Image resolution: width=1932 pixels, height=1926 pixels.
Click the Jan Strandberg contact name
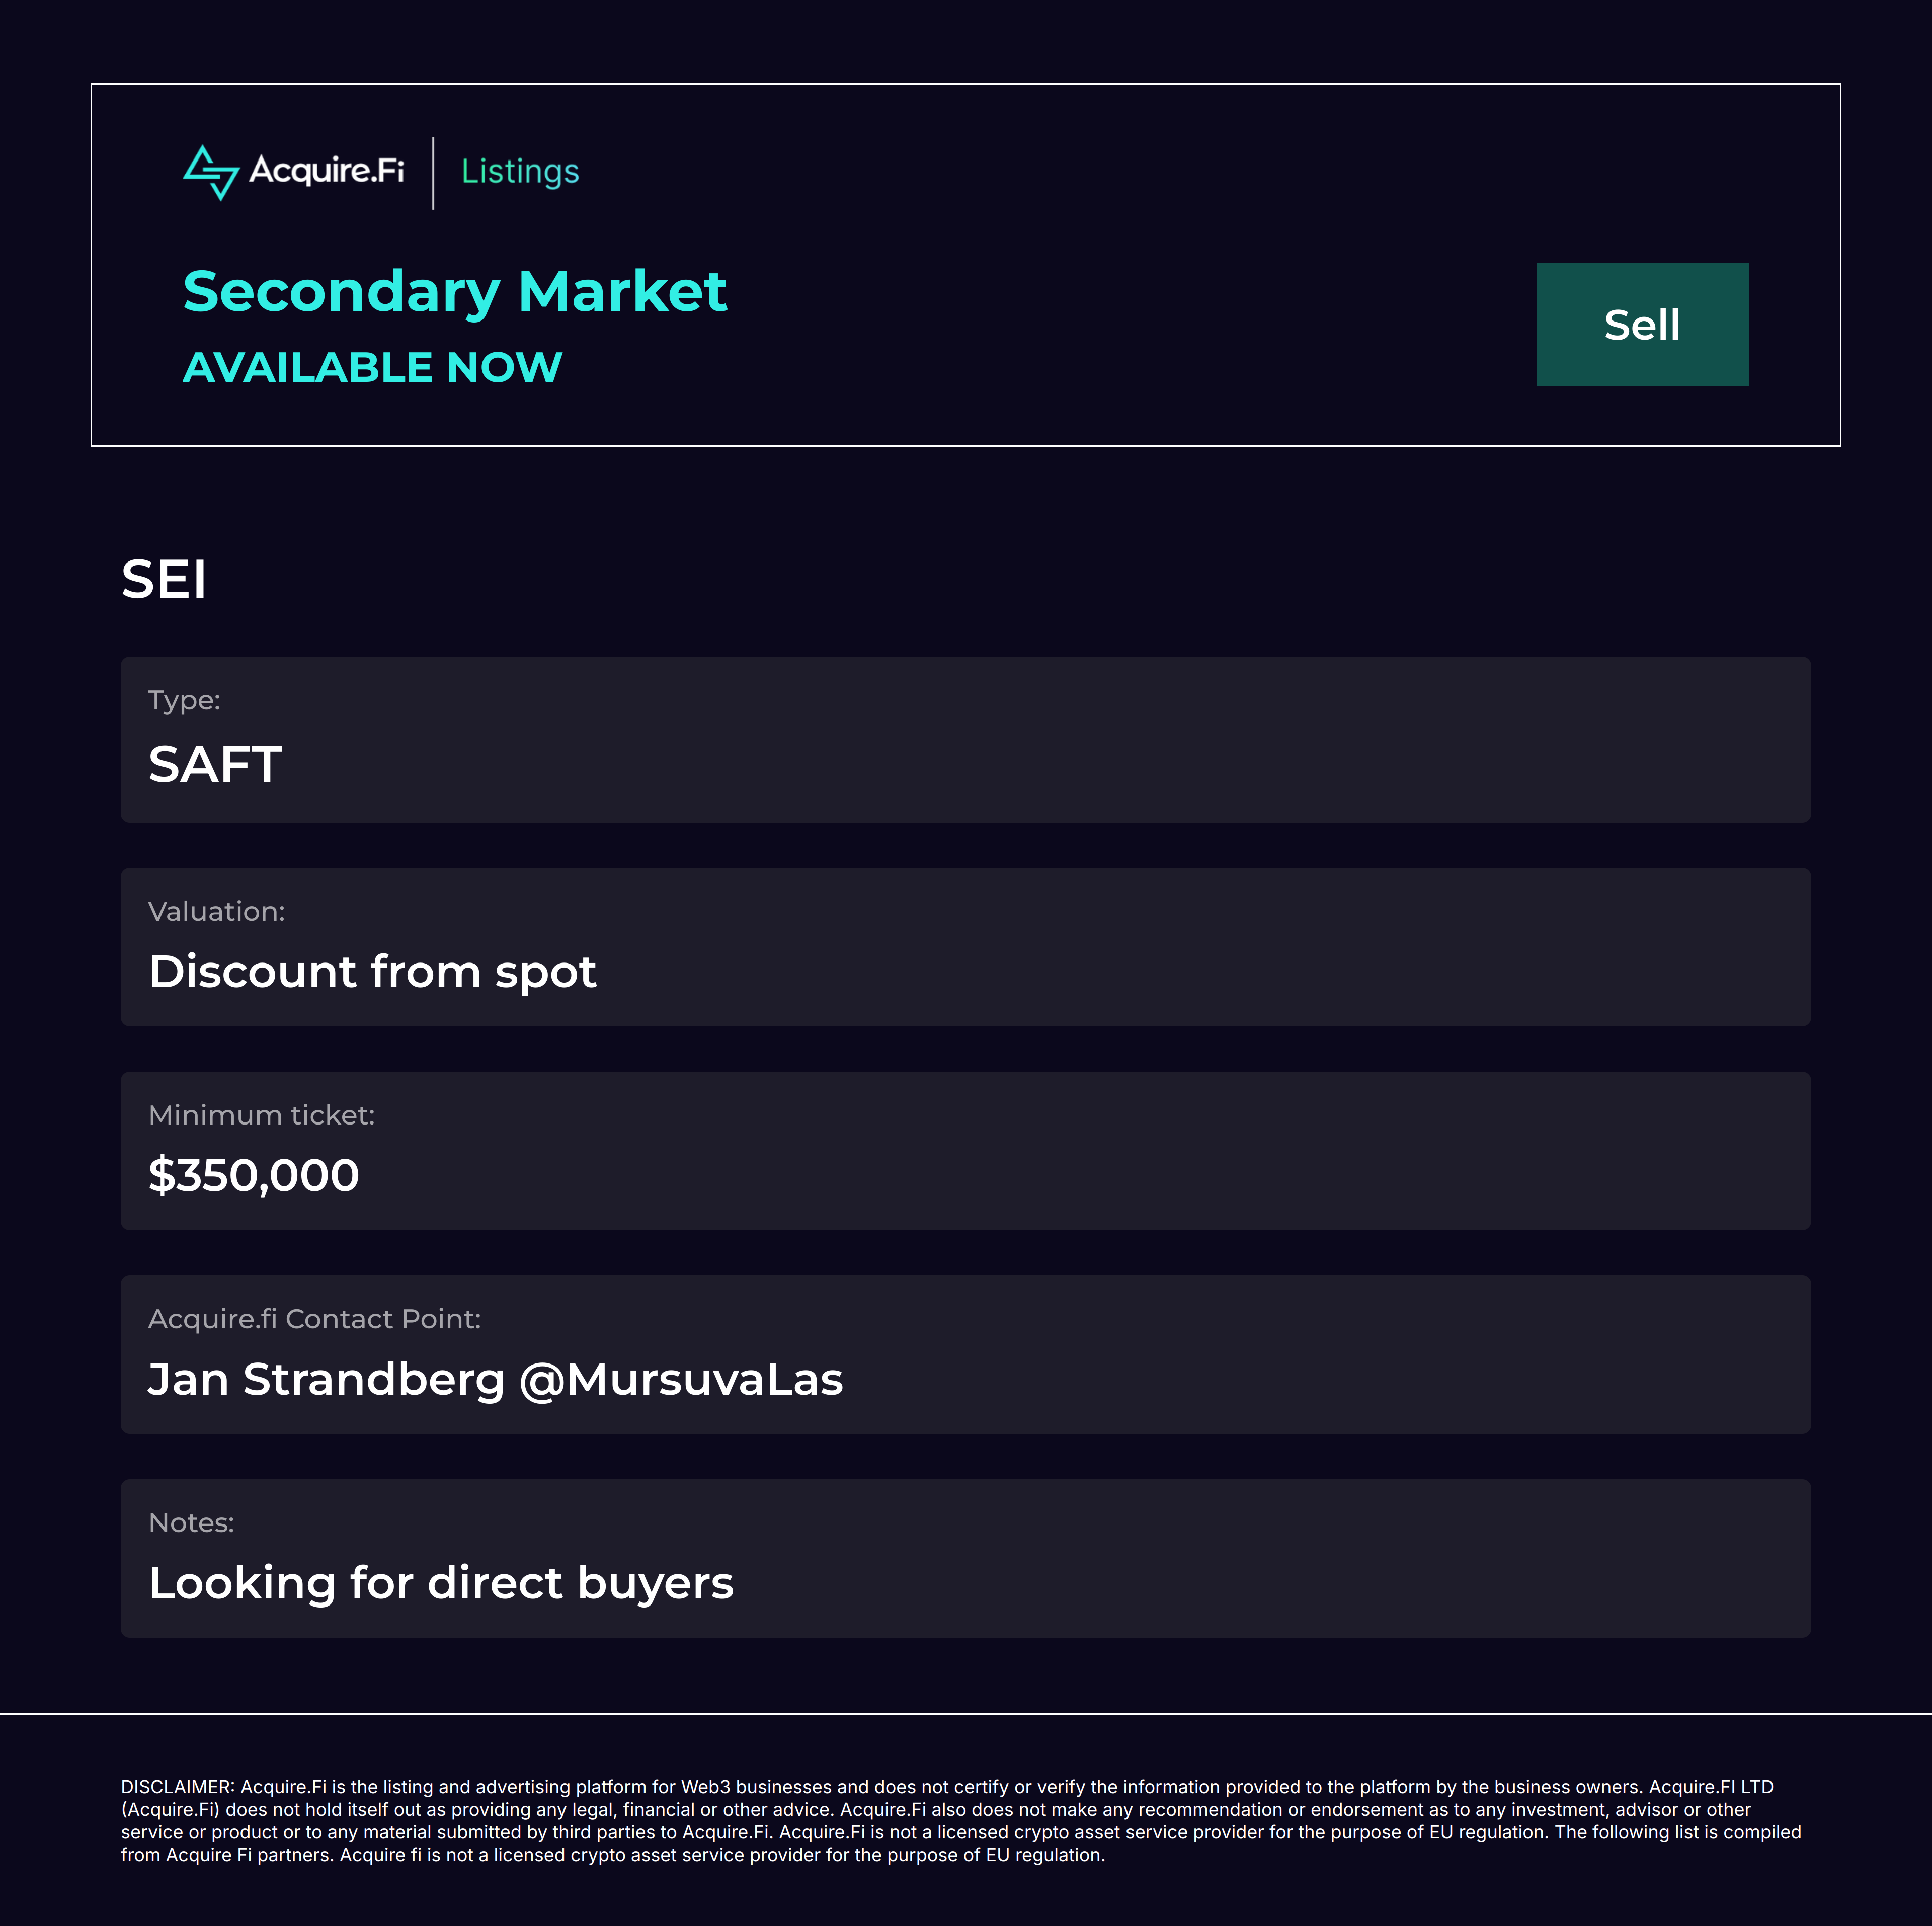click(326, 1379)
